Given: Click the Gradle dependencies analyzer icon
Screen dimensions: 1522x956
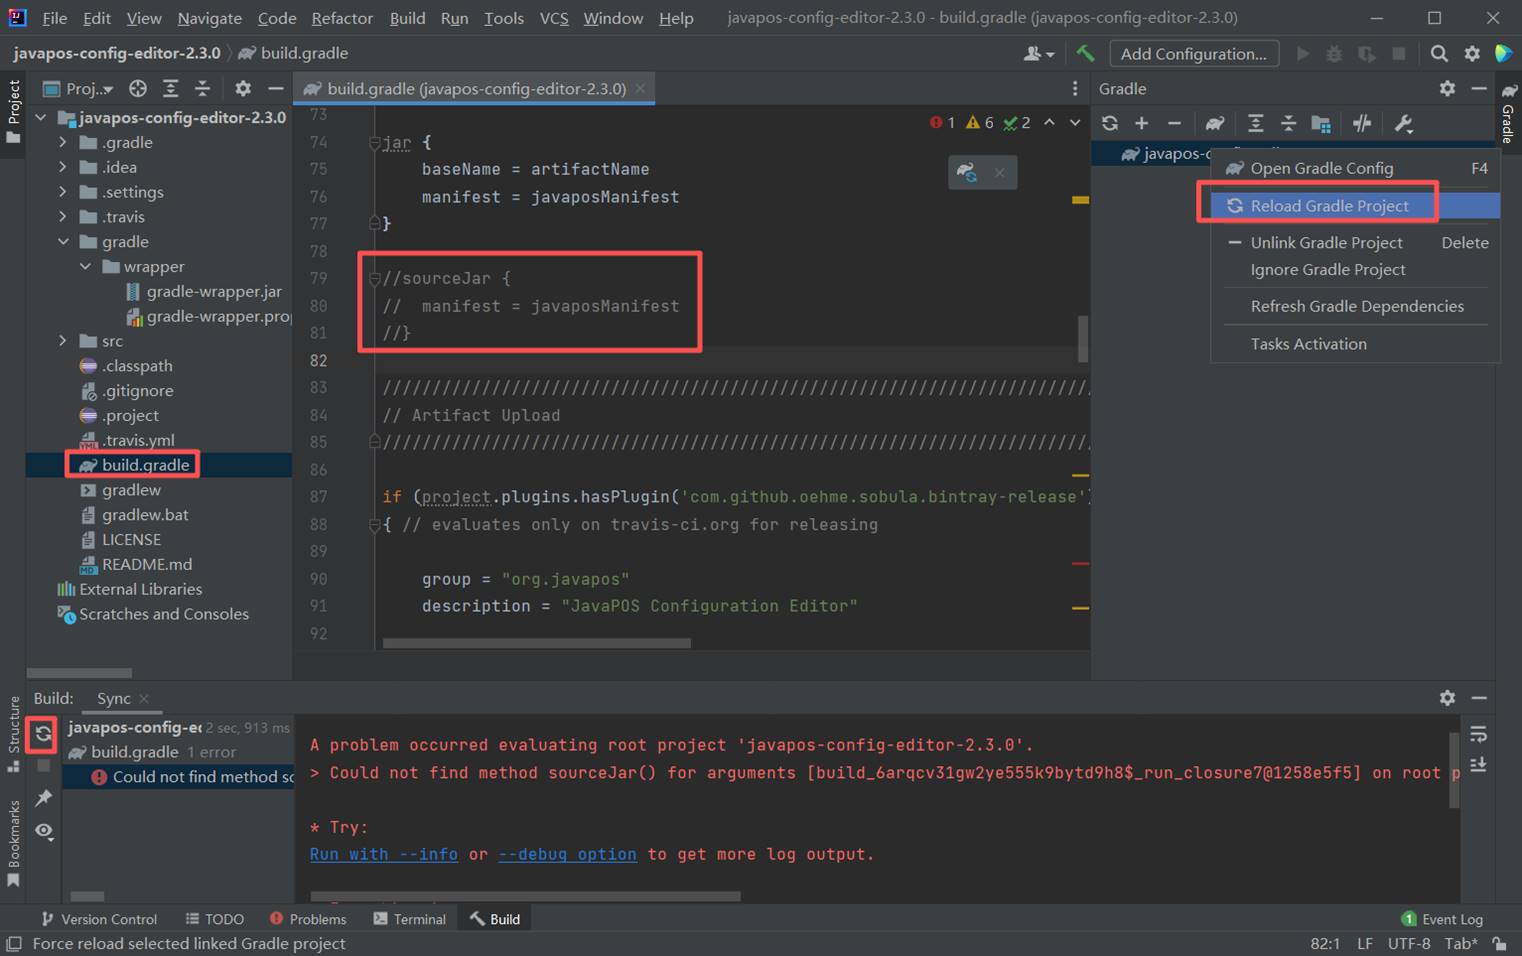Looking at the screenshot, I should pos(1321,123).
